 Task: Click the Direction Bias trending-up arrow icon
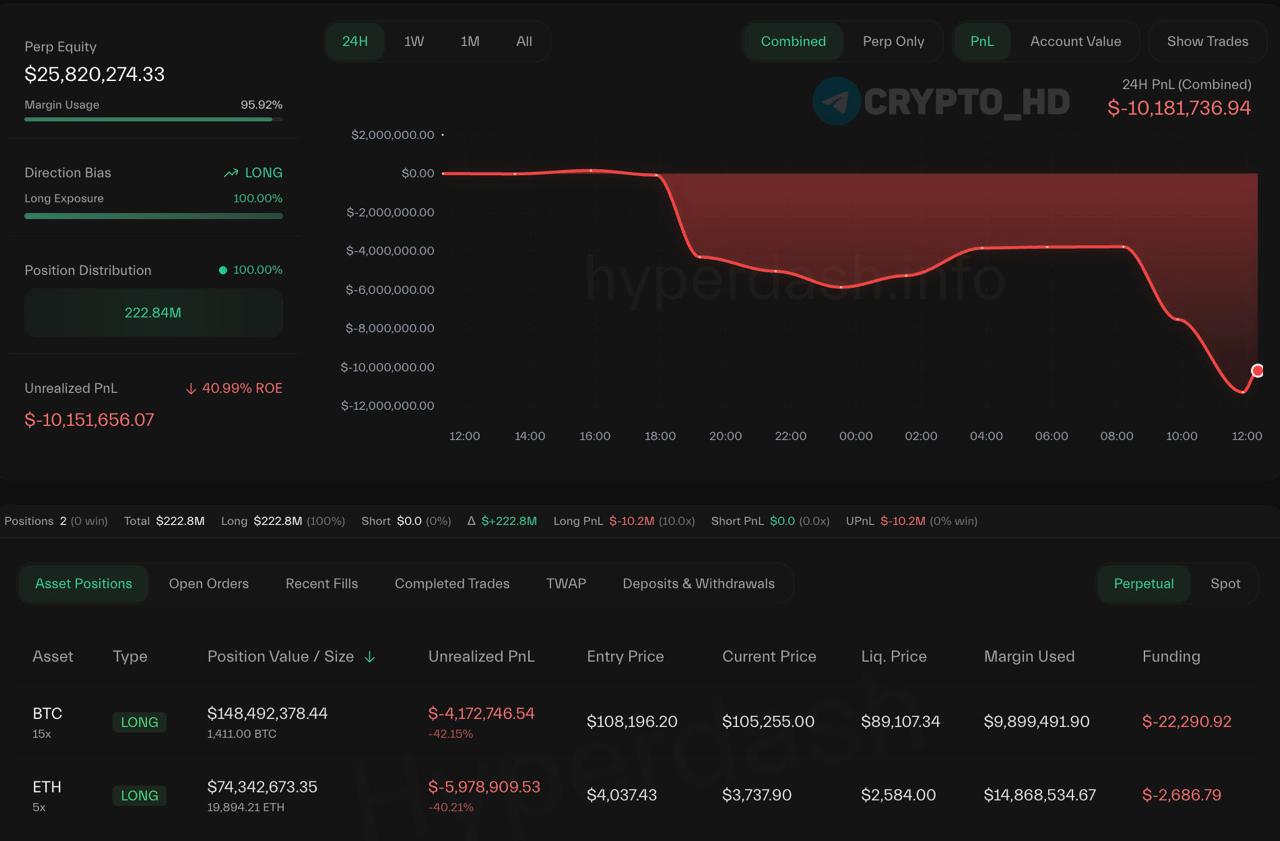pos(231,173)
